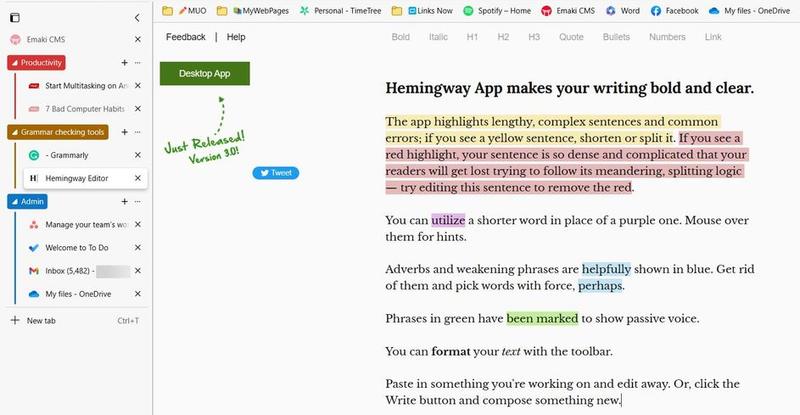The height and width of the screenshot is (415, 800).
Task: Close the 7 Bad Computer Habits tab
Action: point(138,109)
